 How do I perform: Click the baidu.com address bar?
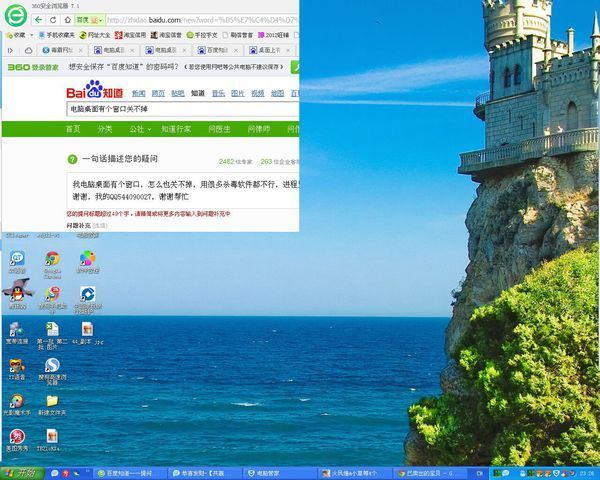tap(202, 20)
